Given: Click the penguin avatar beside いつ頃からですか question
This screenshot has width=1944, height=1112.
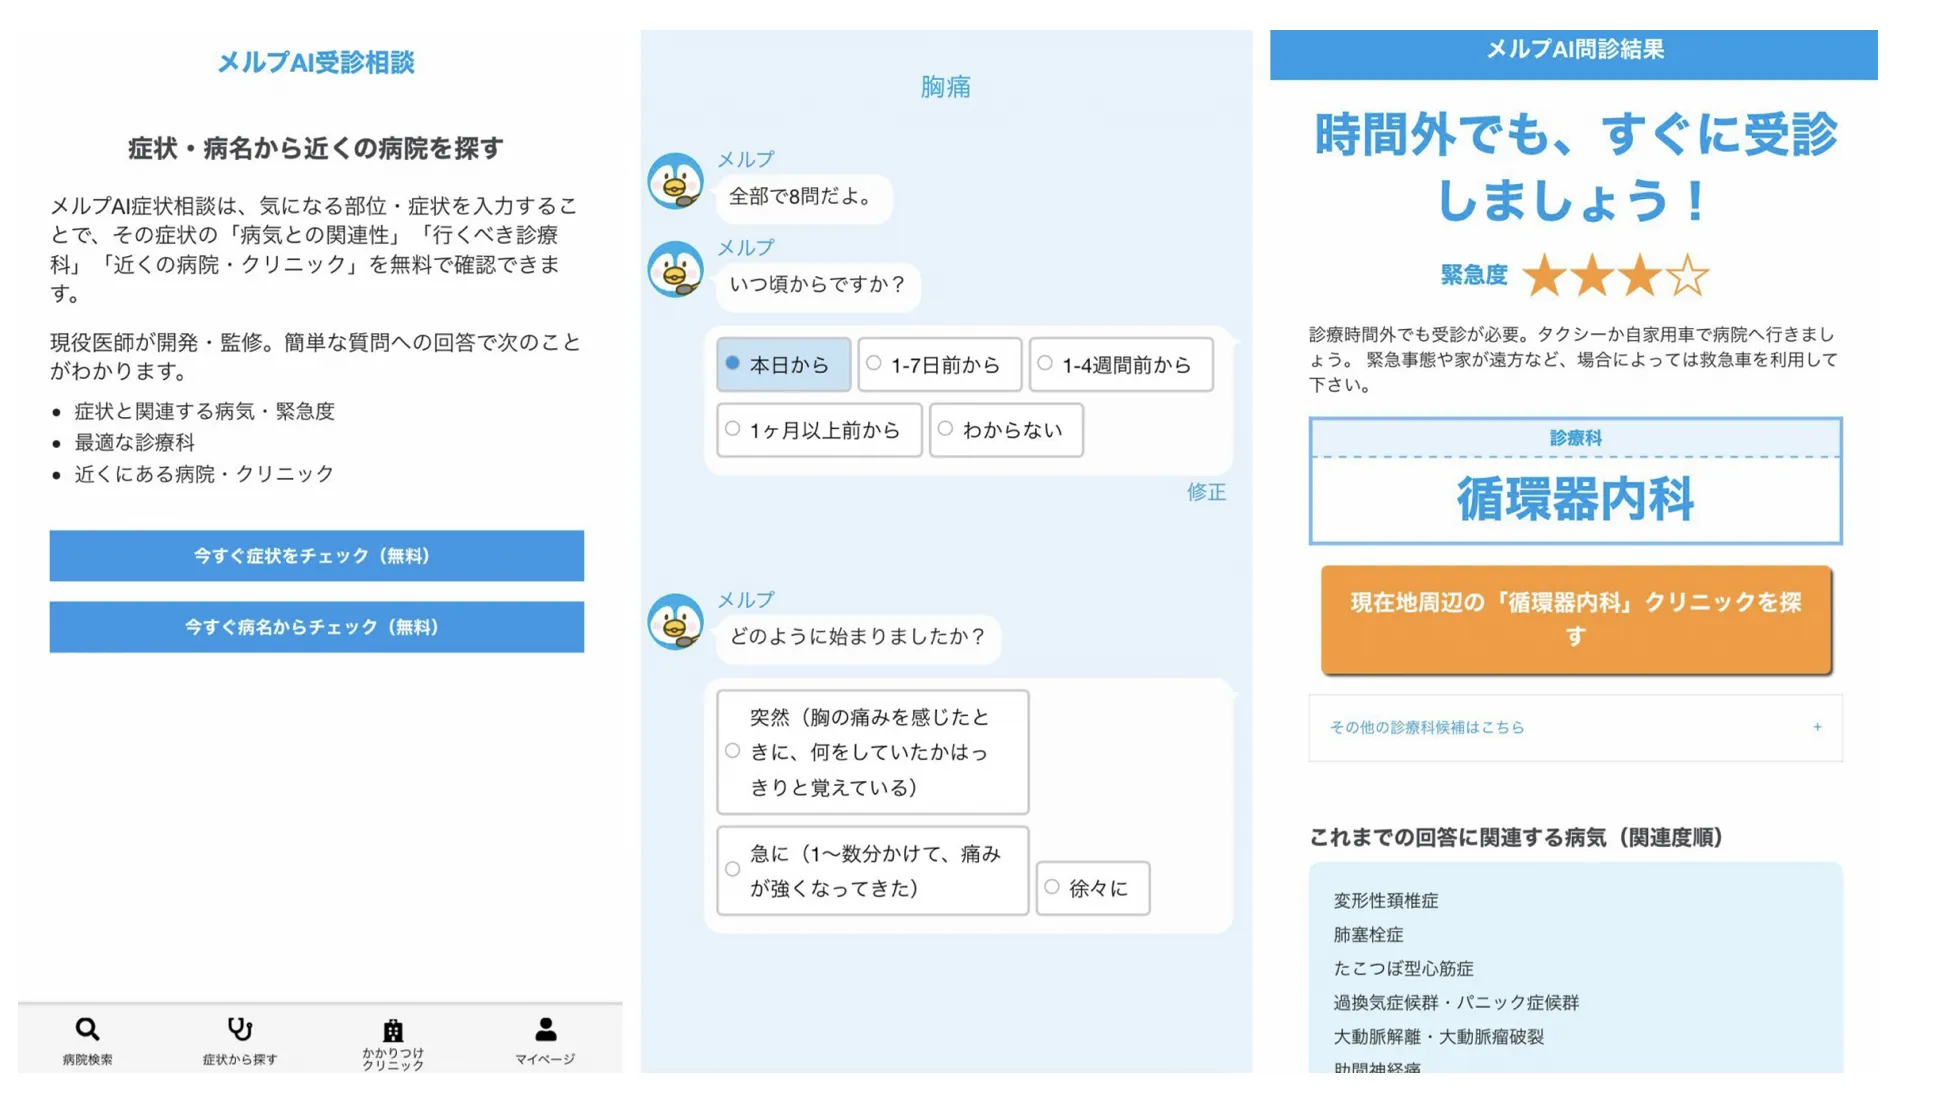Looking at the screenshot, I should (677, 272).
